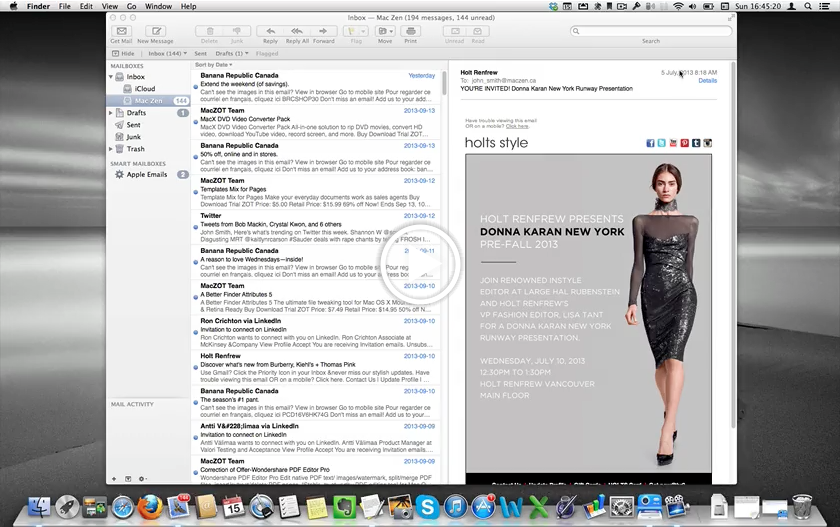Collapse the Inbox mailbox tree

point(111,77)
